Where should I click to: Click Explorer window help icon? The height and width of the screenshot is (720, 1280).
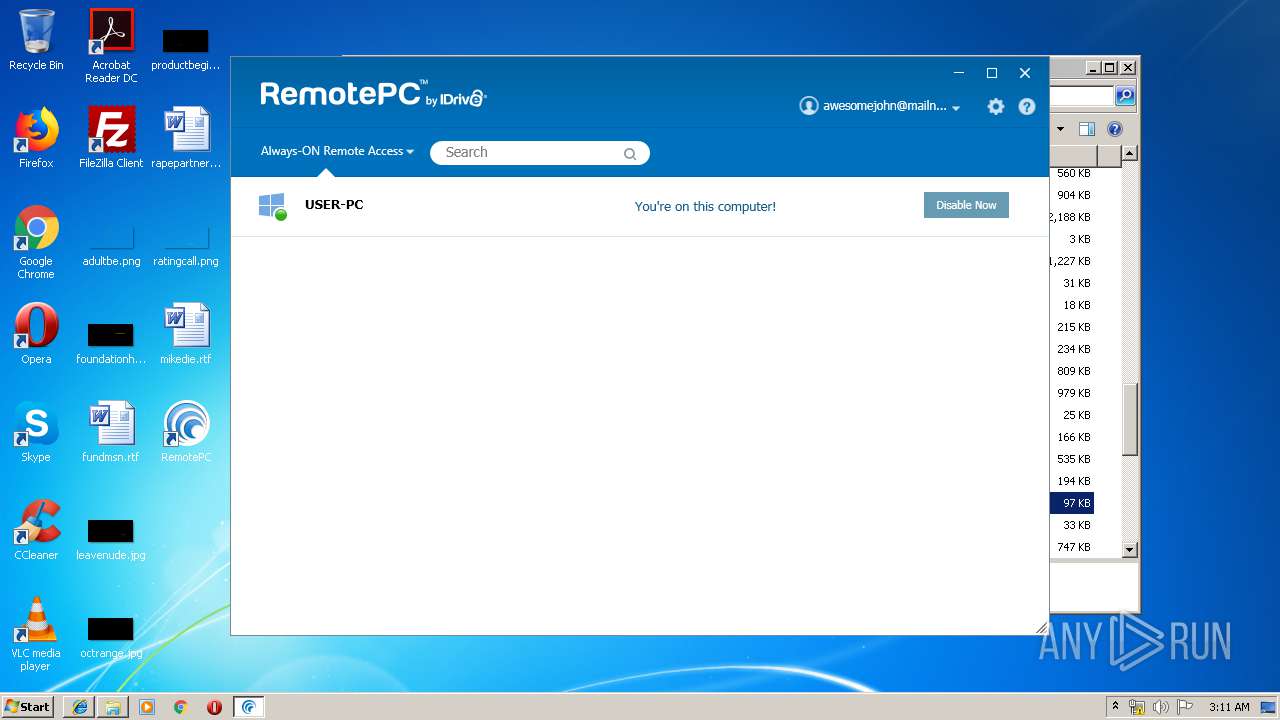pyautogui.click(x=1115, y=129)
